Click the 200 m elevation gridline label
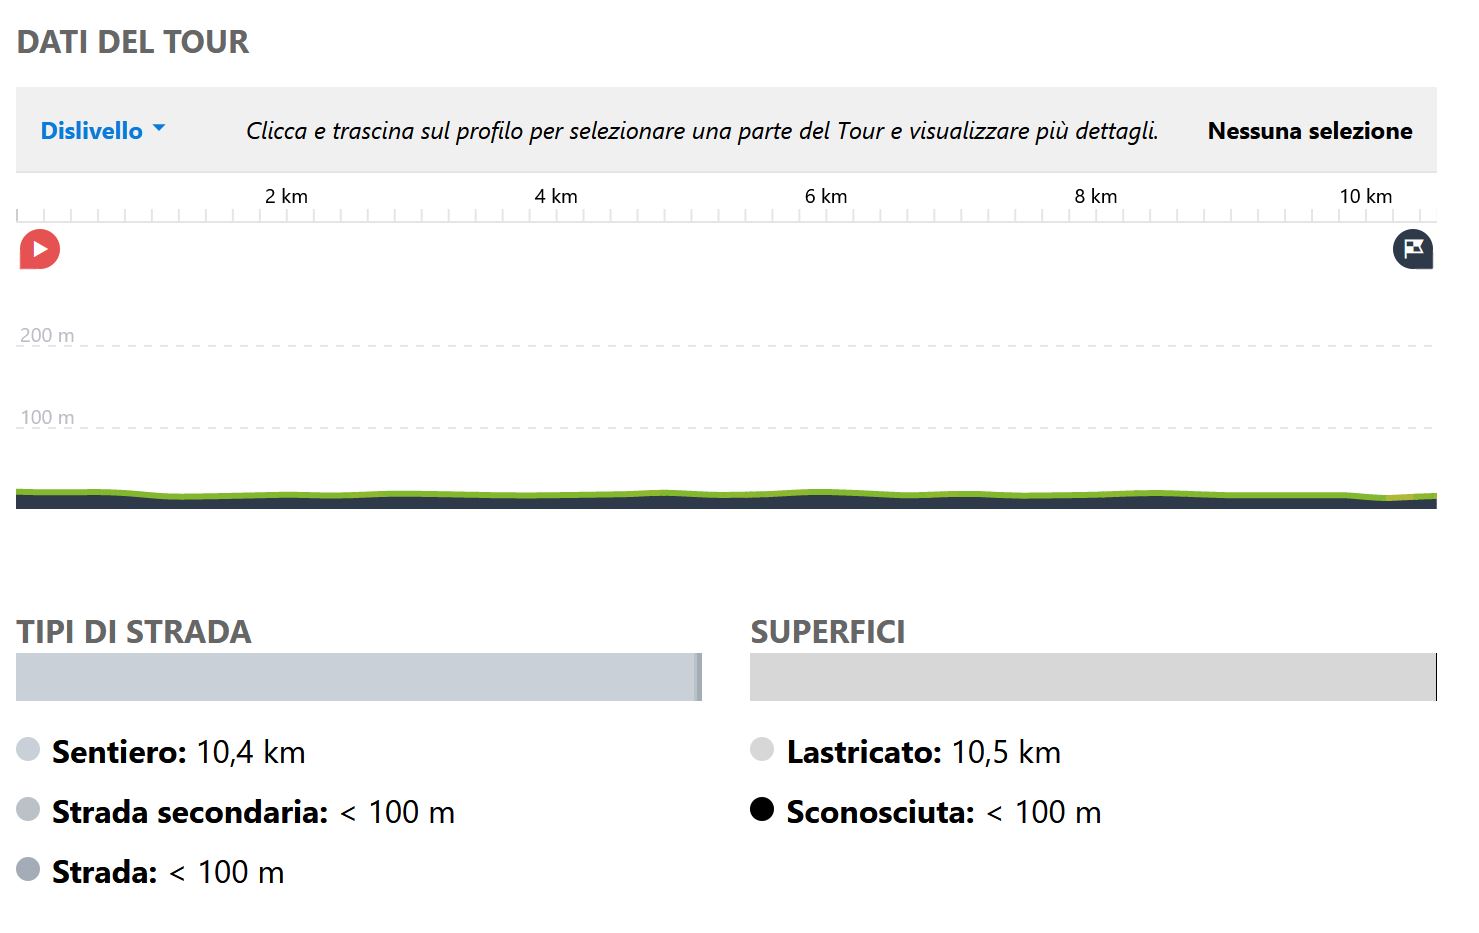1479x933 pixels. point(47,335)
